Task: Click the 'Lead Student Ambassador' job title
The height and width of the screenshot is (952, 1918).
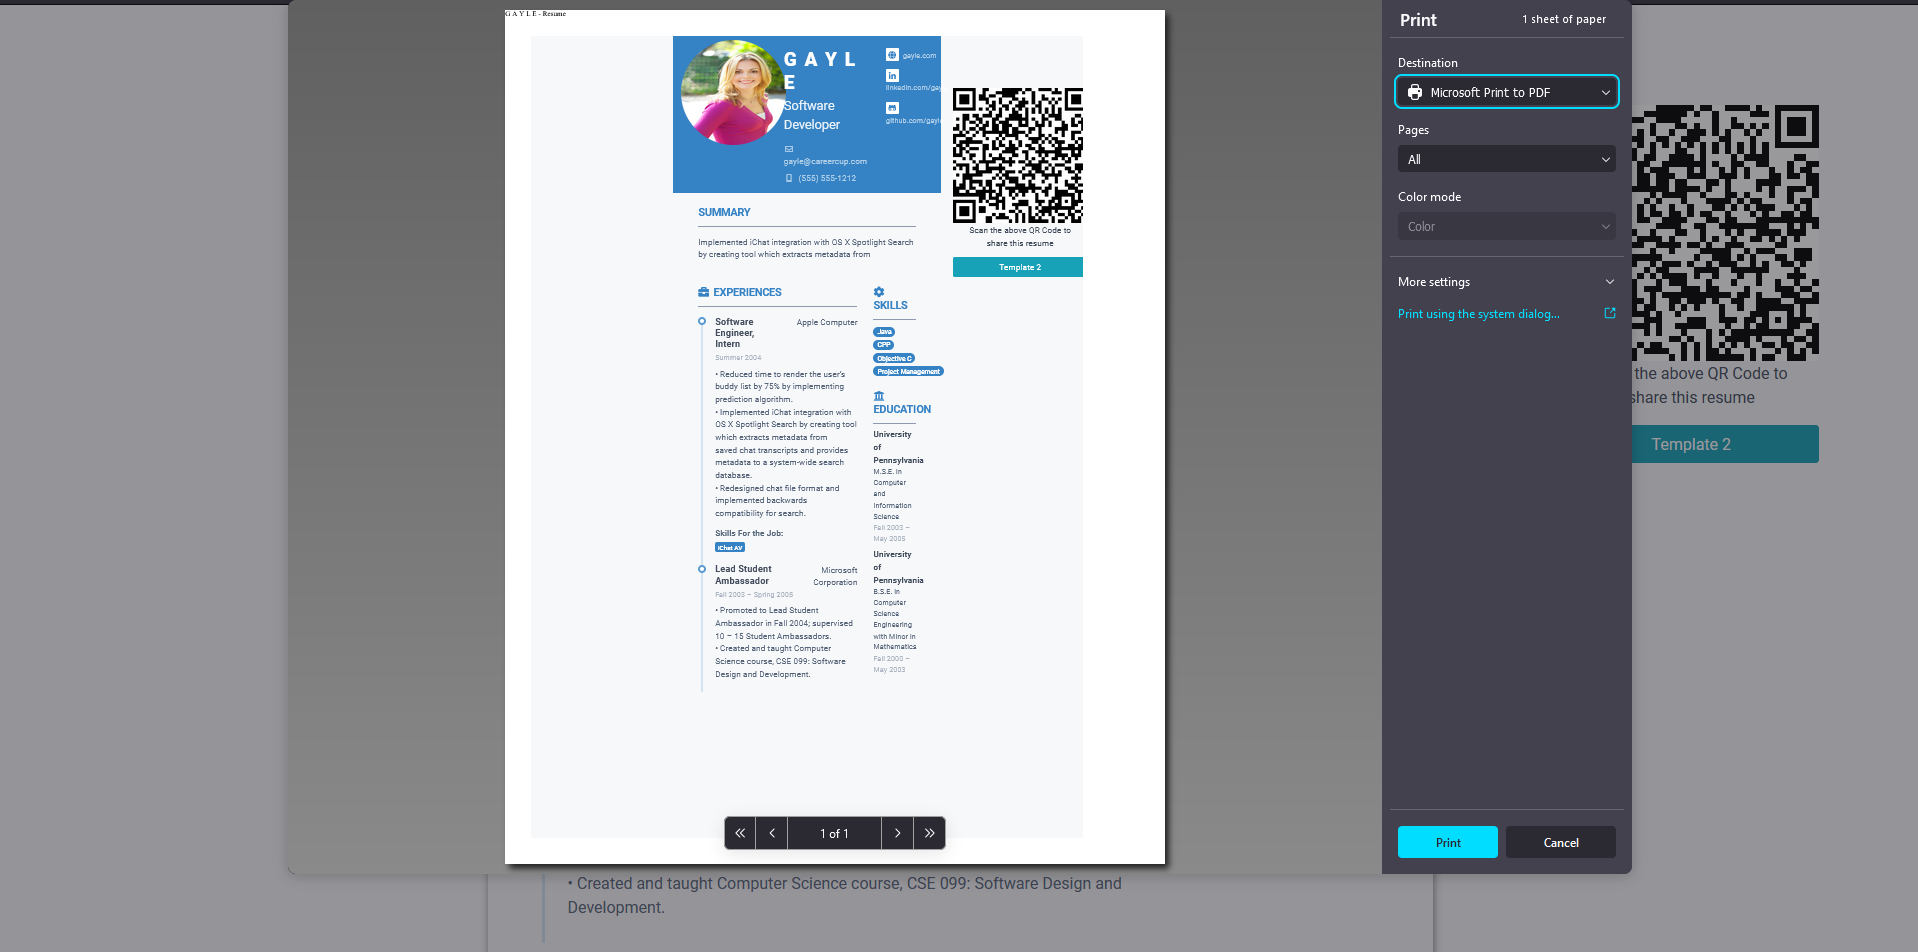Action: click(743, 575)
